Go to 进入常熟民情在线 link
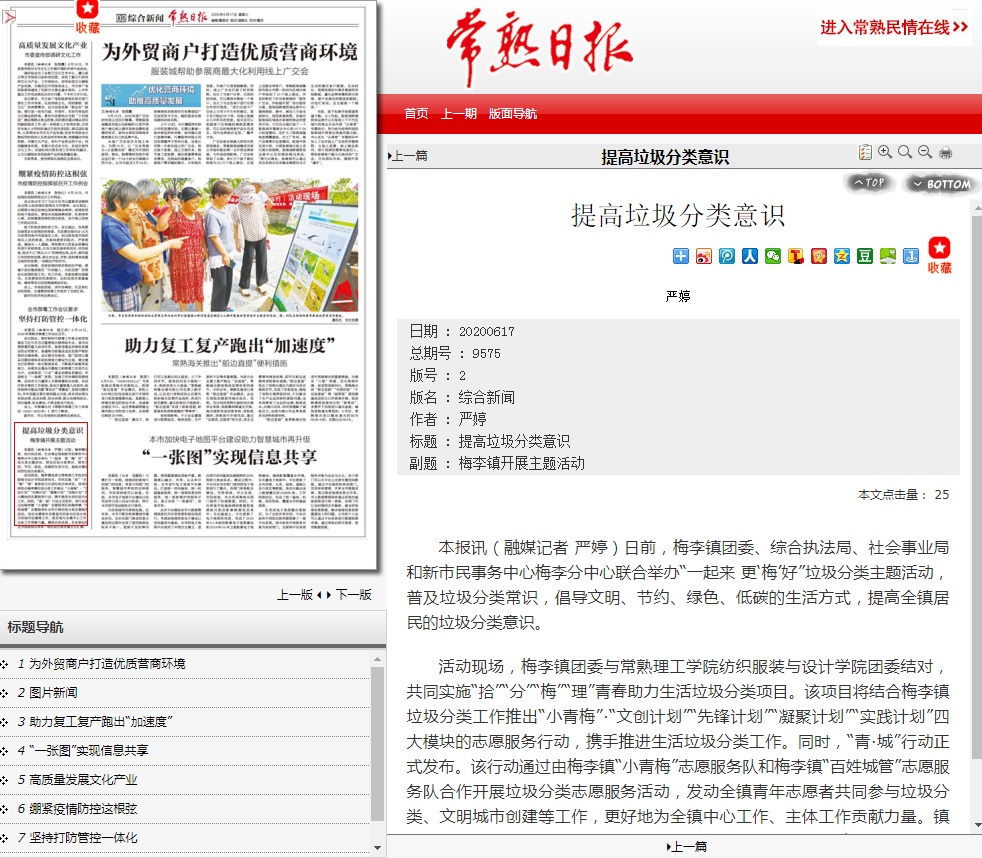Screen dimensions: 982x858 click(x=894, y=27)
